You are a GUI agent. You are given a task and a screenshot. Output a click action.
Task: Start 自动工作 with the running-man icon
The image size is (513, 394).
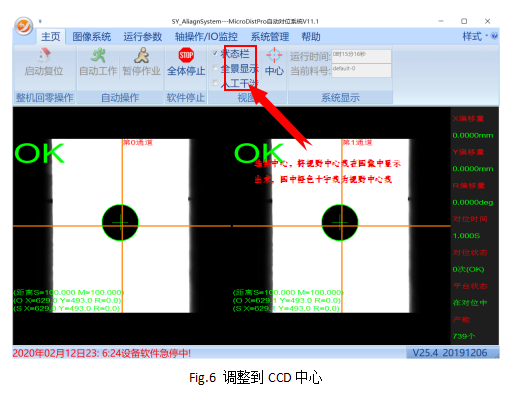[98, 55]
